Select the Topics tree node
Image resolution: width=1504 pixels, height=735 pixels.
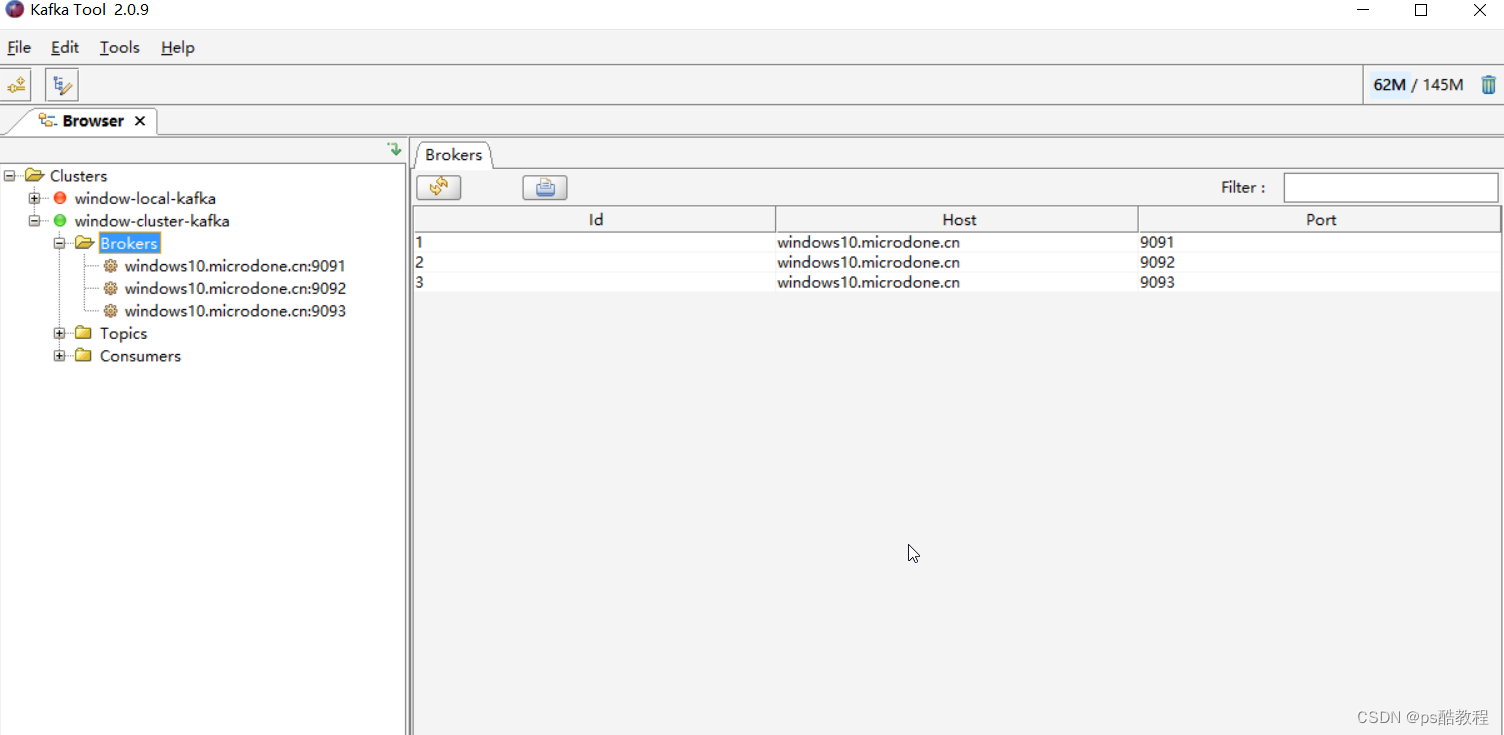point(123,333)
